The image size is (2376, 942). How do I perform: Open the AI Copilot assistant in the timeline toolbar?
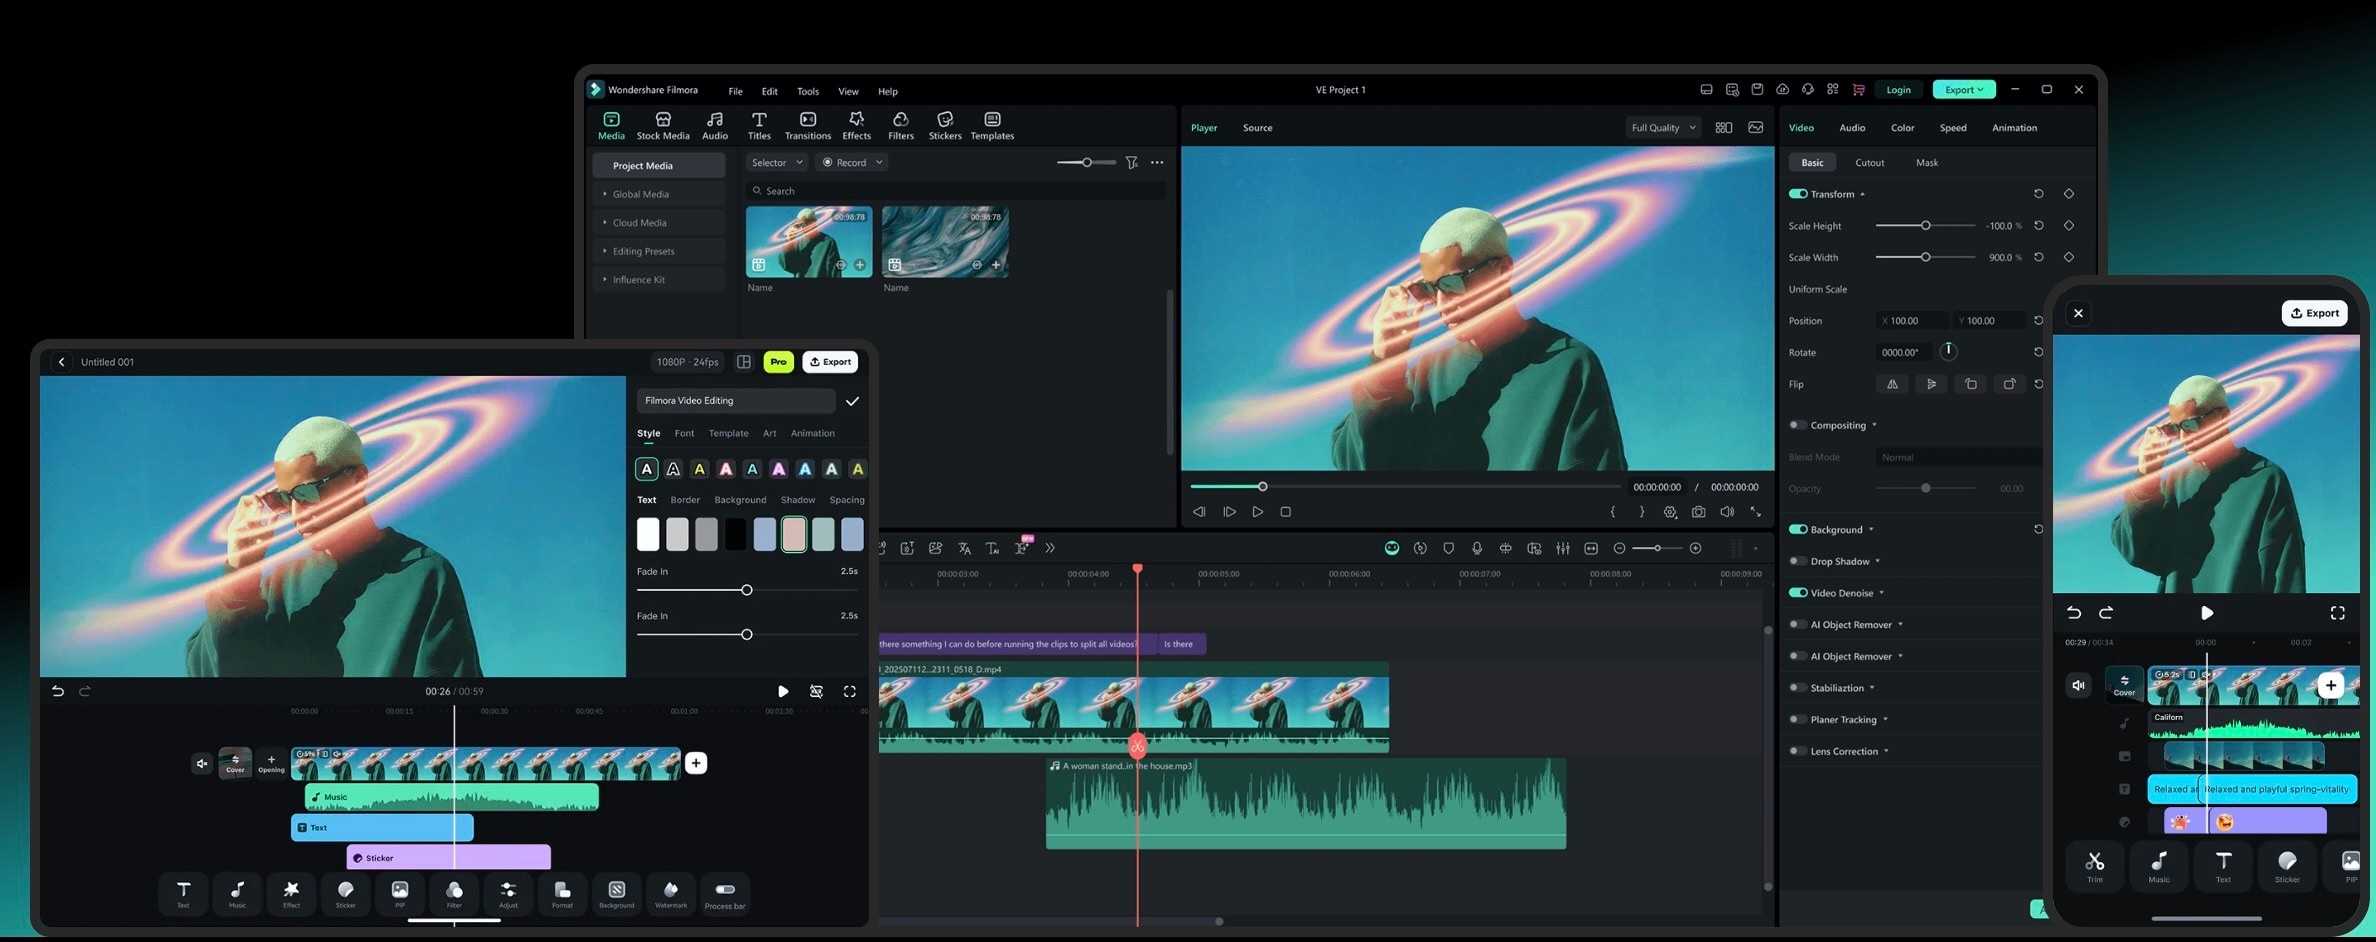click(x=1391, y=548)
